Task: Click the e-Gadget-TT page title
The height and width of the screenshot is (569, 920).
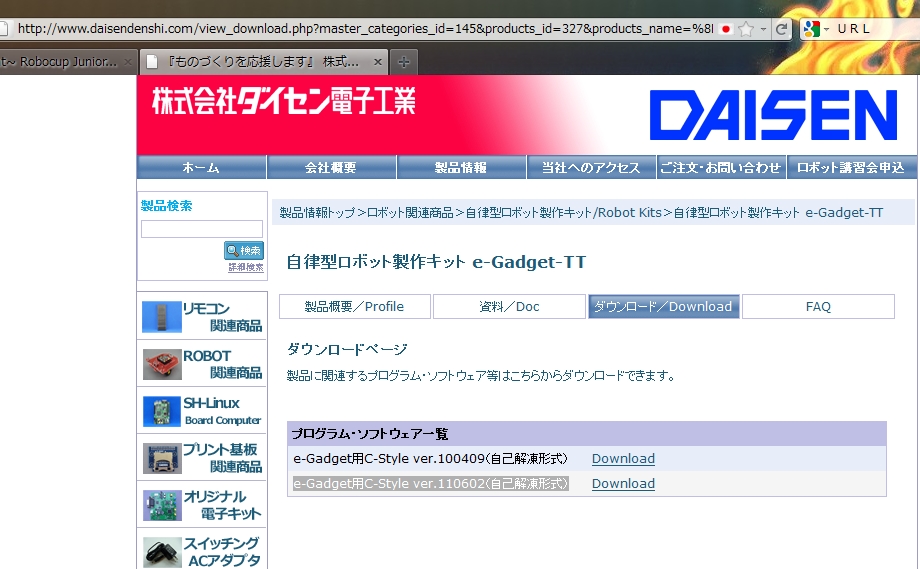Action: click(x=436, y=262)
